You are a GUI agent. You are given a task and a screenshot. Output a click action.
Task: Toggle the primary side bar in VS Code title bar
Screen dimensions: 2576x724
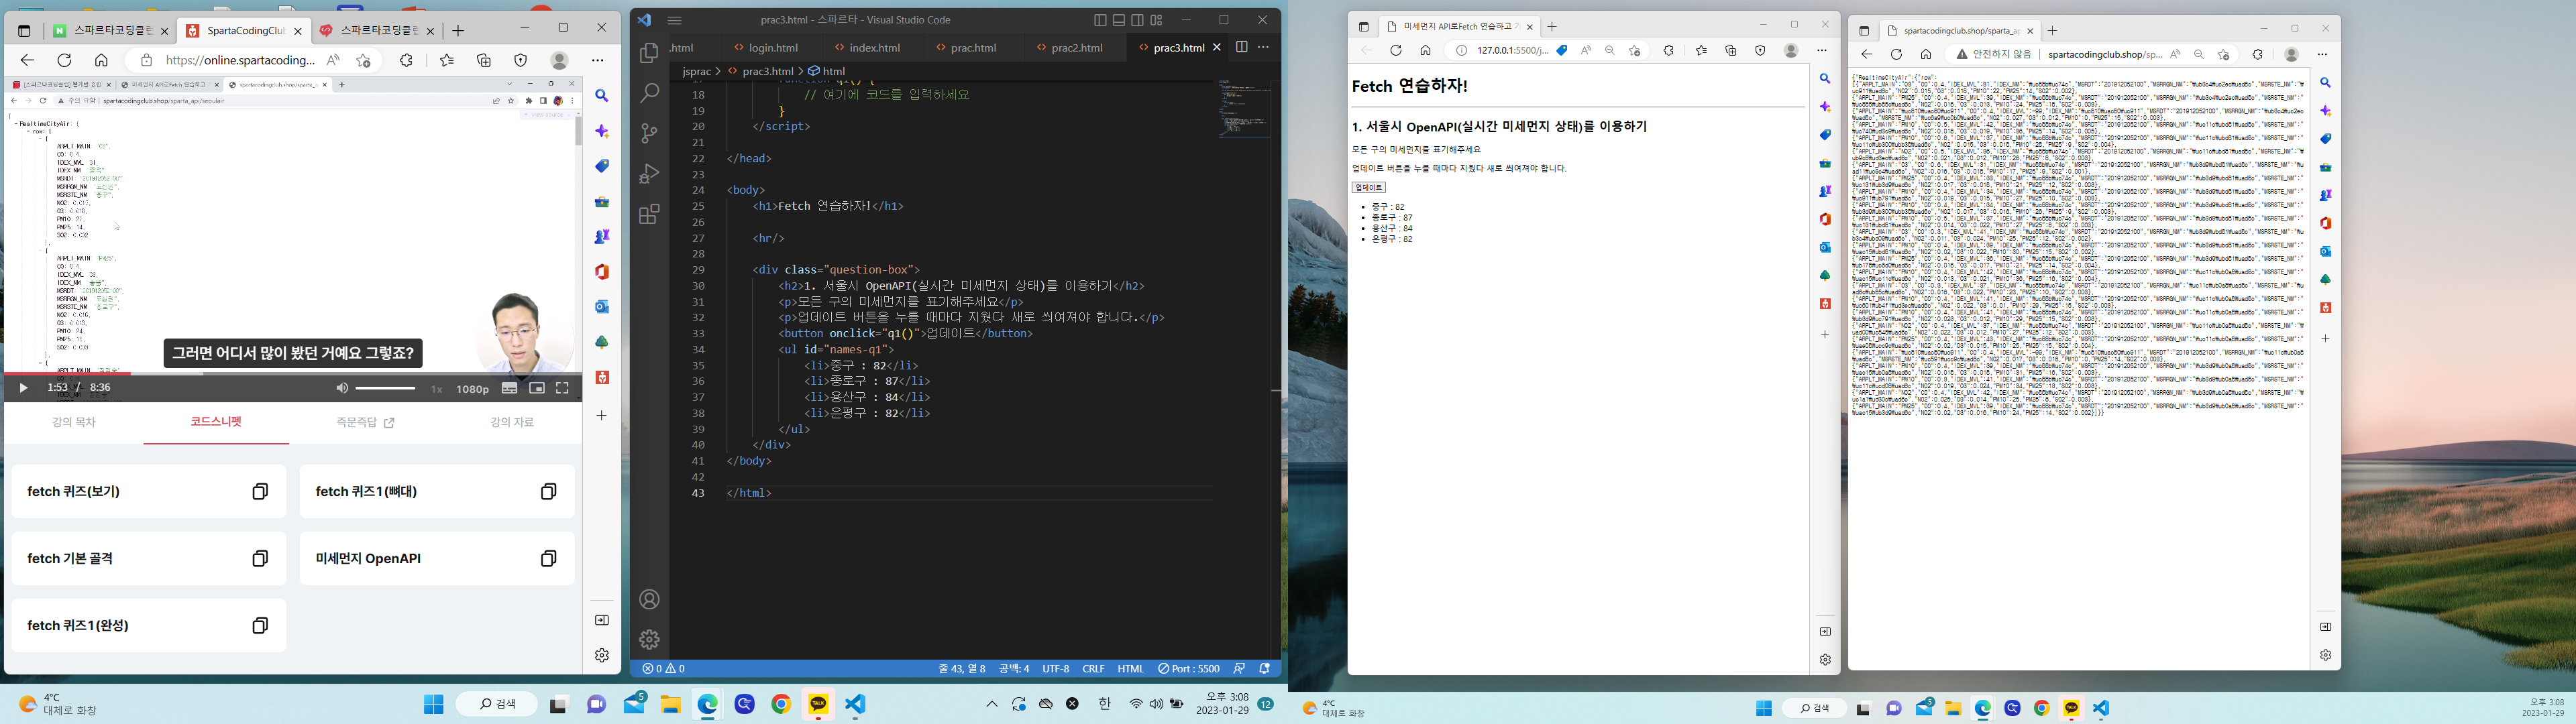pos(1100,20)
